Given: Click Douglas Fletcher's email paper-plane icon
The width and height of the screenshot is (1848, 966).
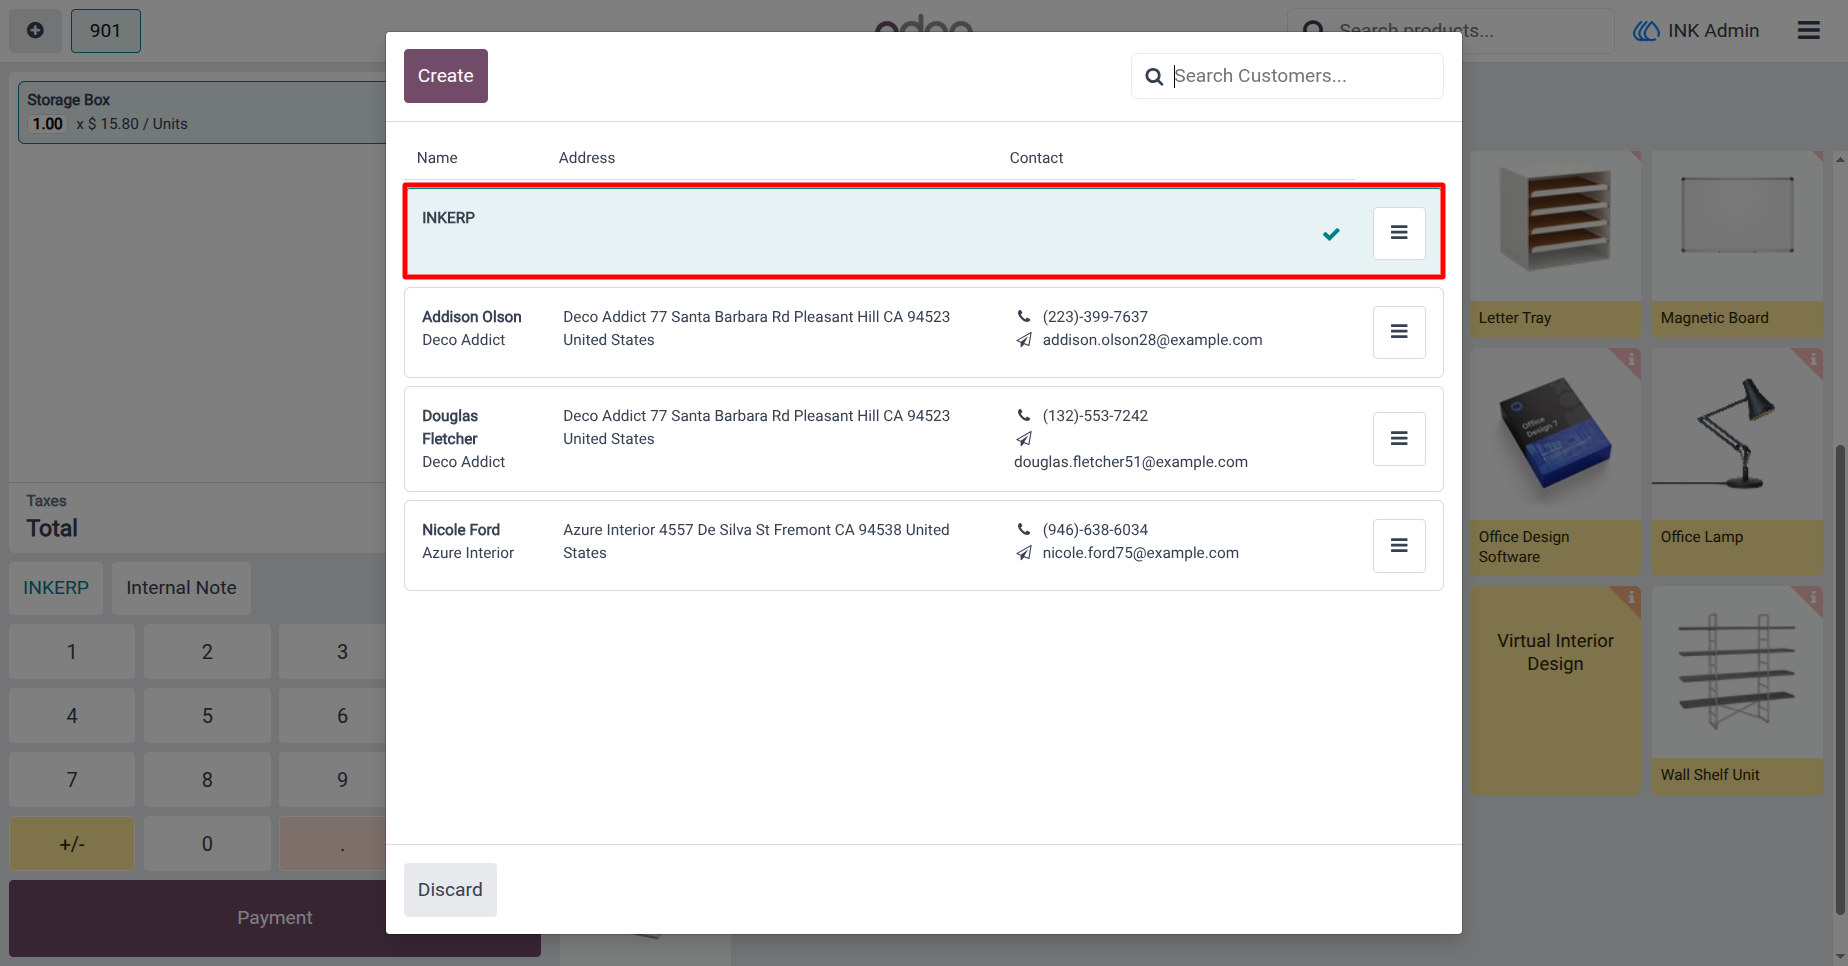Looking at the screenshot, I should pyautogui.click(x=1024, y=438).
